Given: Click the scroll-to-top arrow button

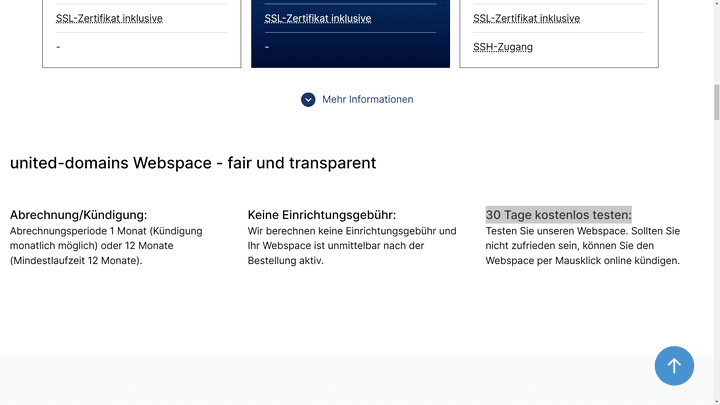Looking at the screenshot, I should click(x=674, y=366).
